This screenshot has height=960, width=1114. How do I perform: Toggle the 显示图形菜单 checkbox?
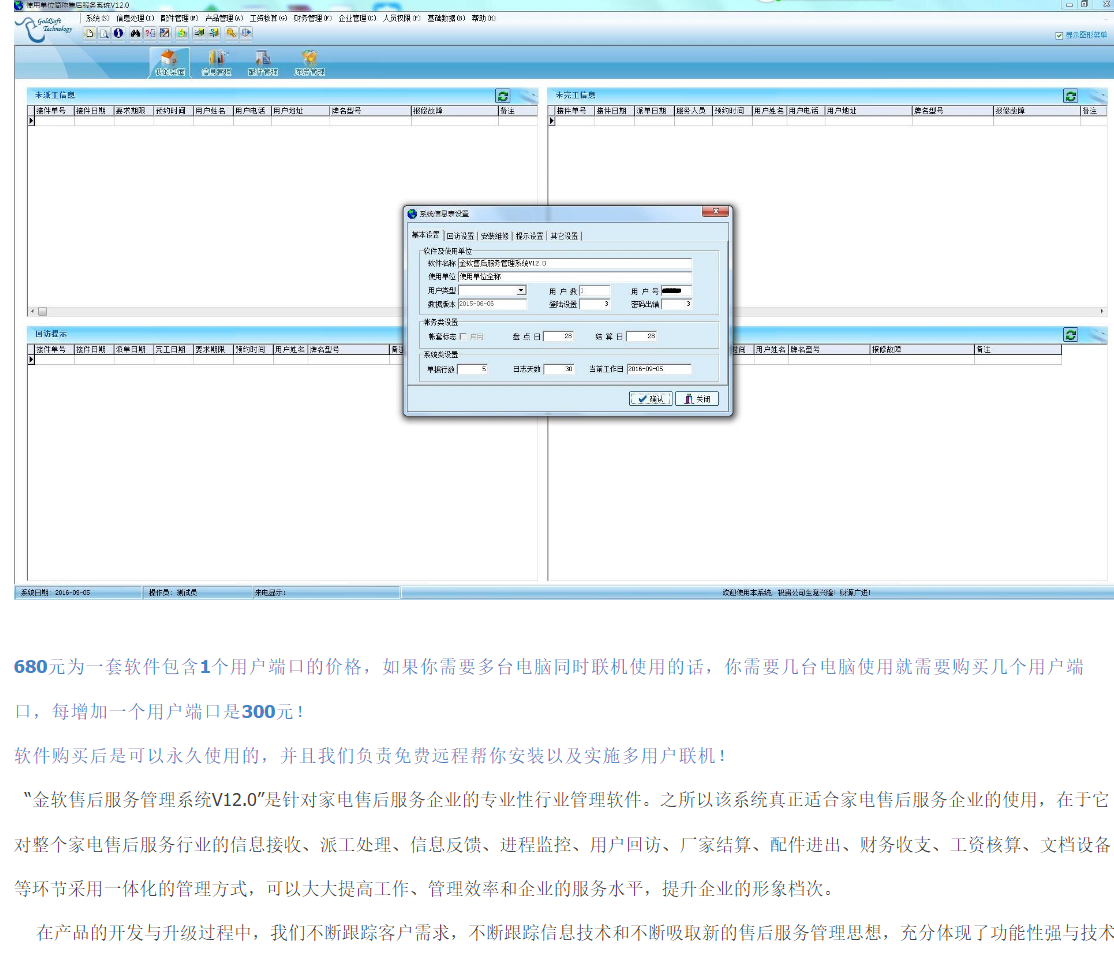click(1059, 36)
